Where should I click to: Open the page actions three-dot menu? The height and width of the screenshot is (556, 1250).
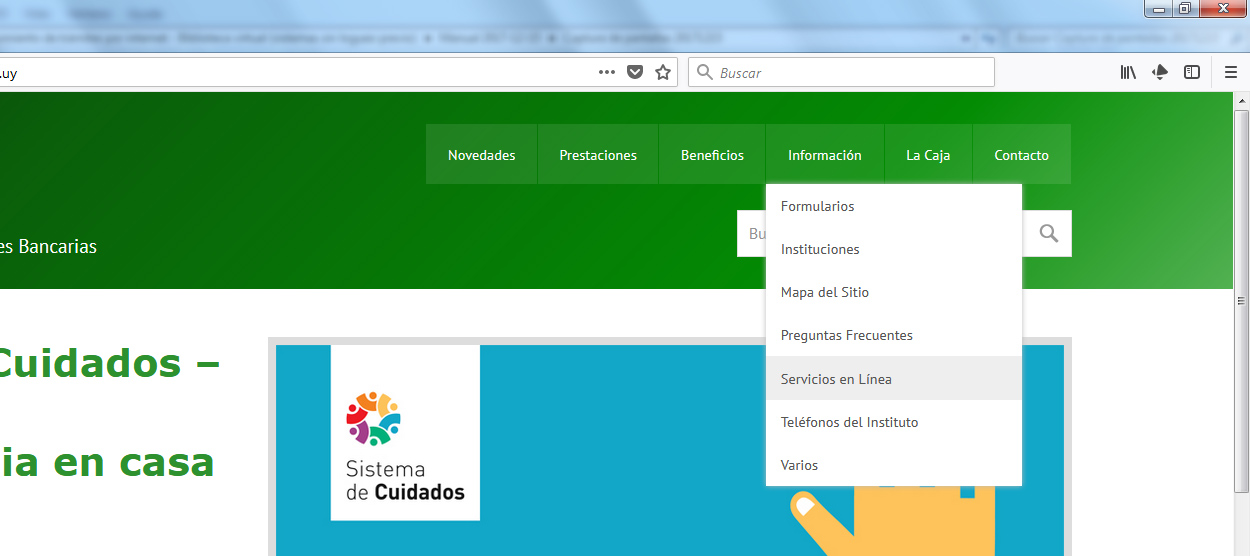[607, 72]
